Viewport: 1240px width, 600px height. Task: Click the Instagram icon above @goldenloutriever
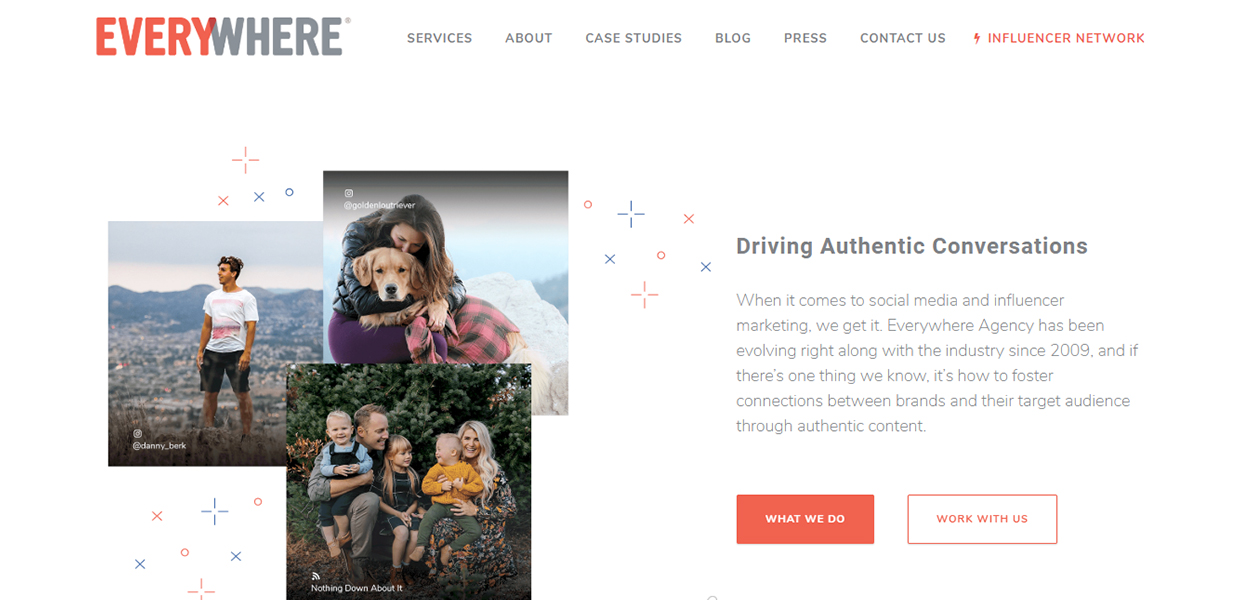pos(349,193)
